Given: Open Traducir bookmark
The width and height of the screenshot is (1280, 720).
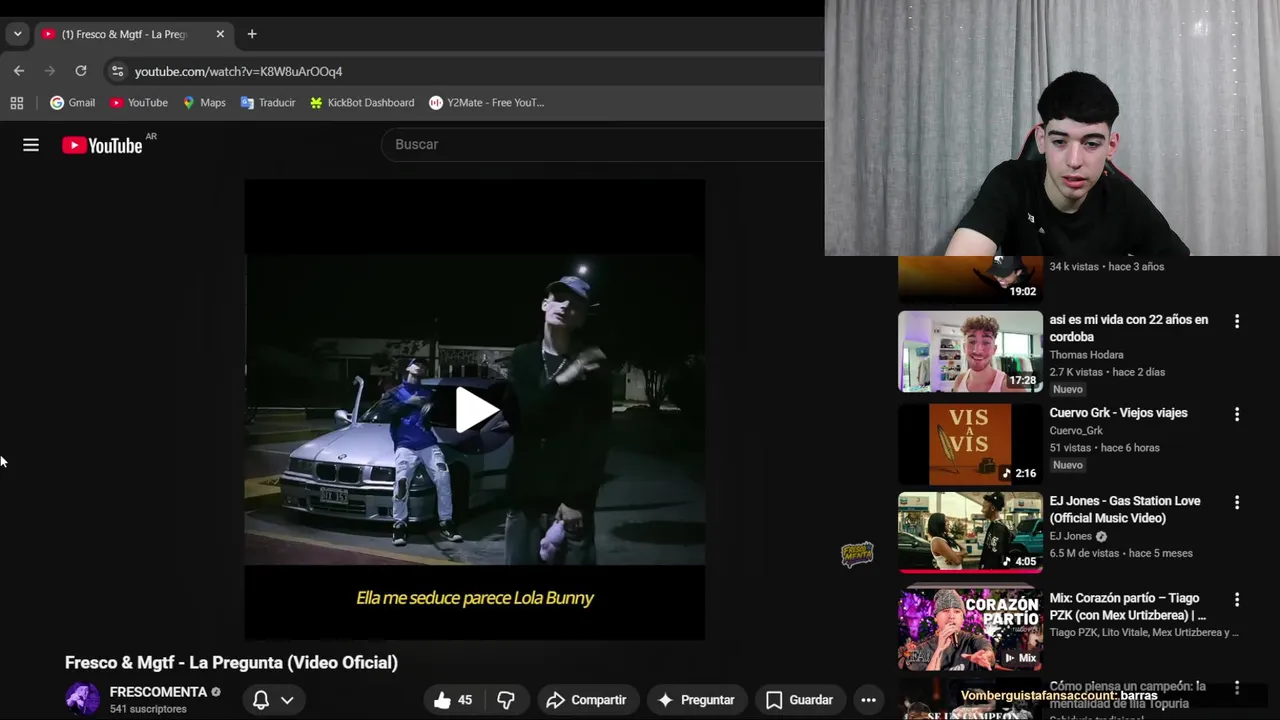Looking at the screenshot, I should 268,103.
